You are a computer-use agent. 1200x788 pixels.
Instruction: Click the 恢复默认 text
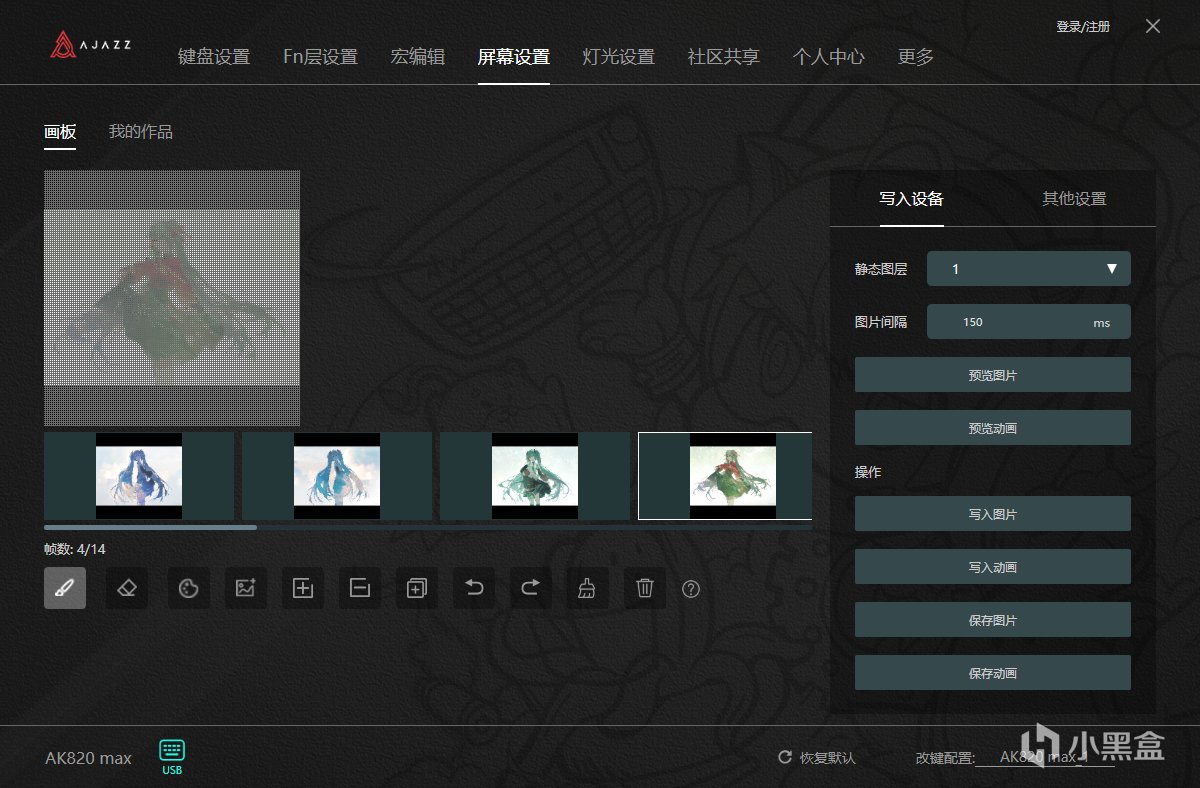pyautogui.click(x=828, y=758)
